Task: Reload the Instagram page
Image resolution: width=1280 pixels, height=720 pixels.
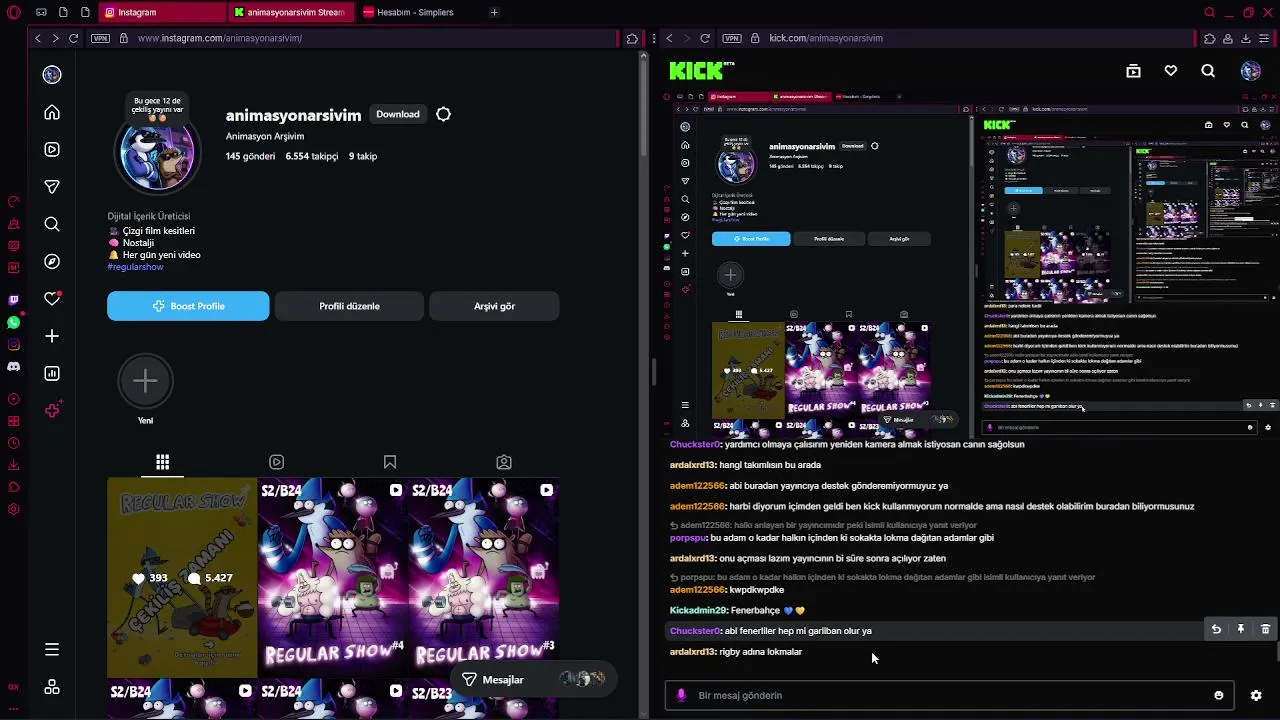Action: coord(73,38)
